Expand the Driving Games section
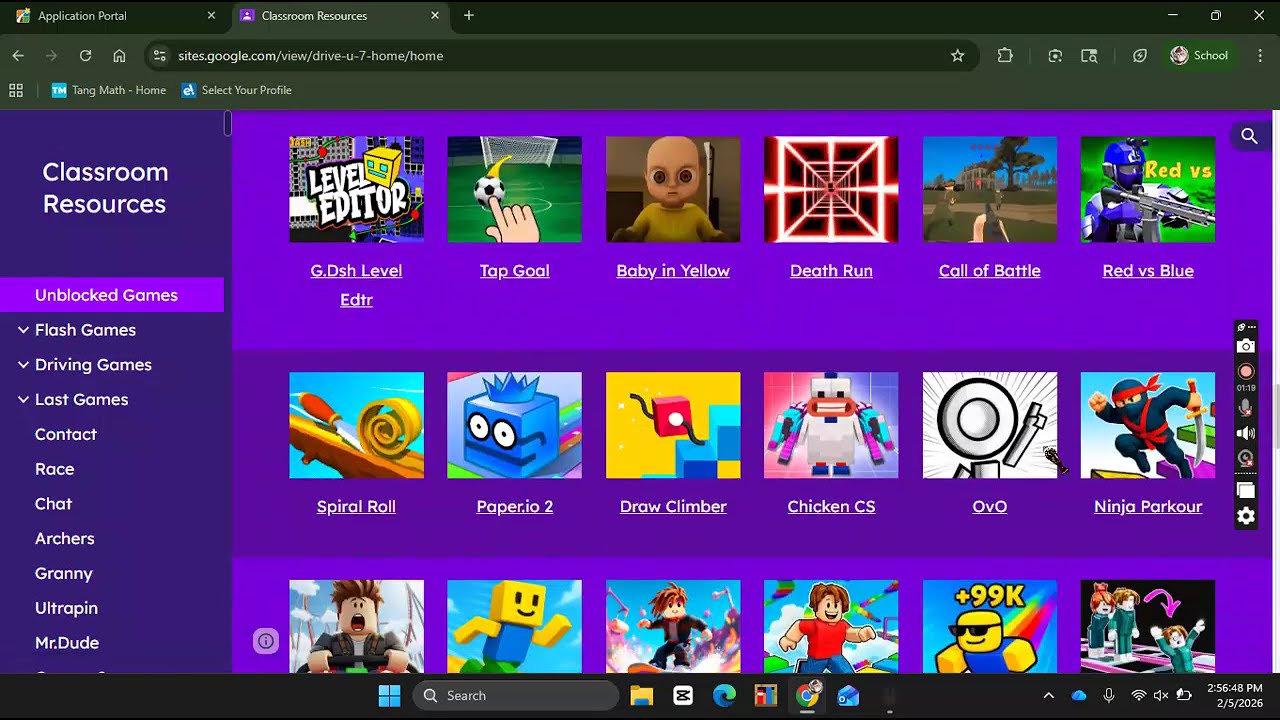 tap(22, 365)
